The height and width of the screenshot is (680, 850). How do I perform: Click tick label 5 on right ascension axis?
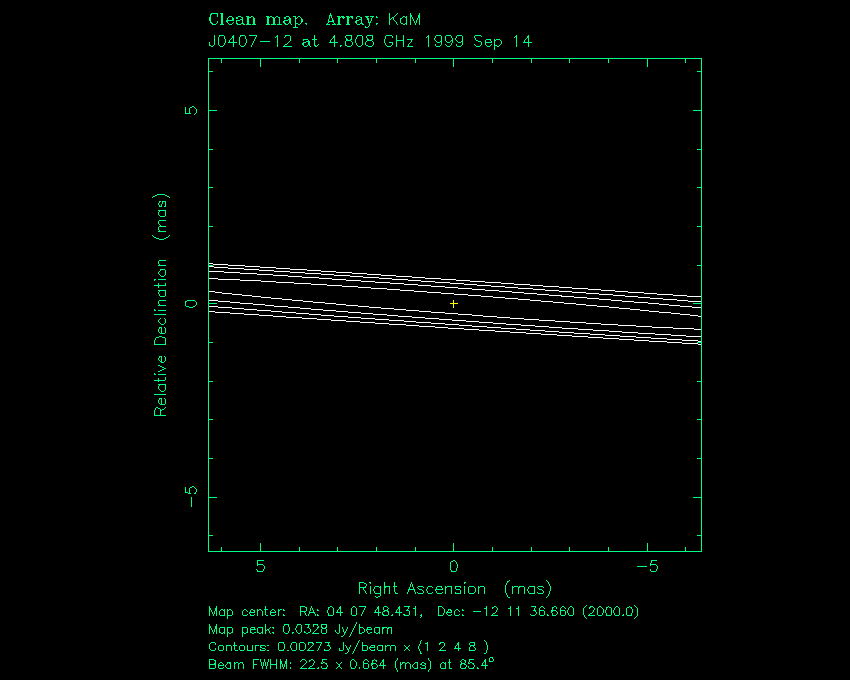[260, 566]
